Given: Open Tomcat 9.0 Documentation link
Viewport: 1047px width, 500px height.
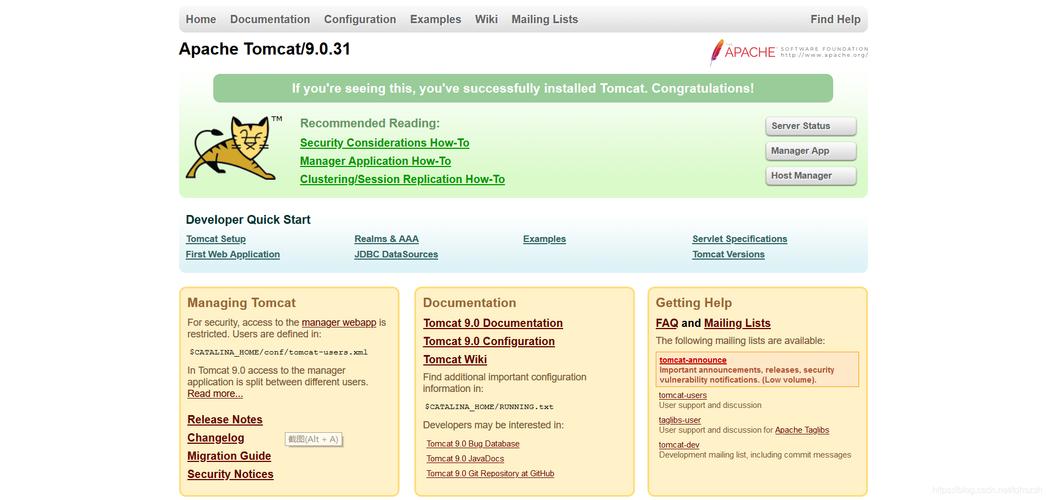Looking at the screenshot, I should [493, 323].
